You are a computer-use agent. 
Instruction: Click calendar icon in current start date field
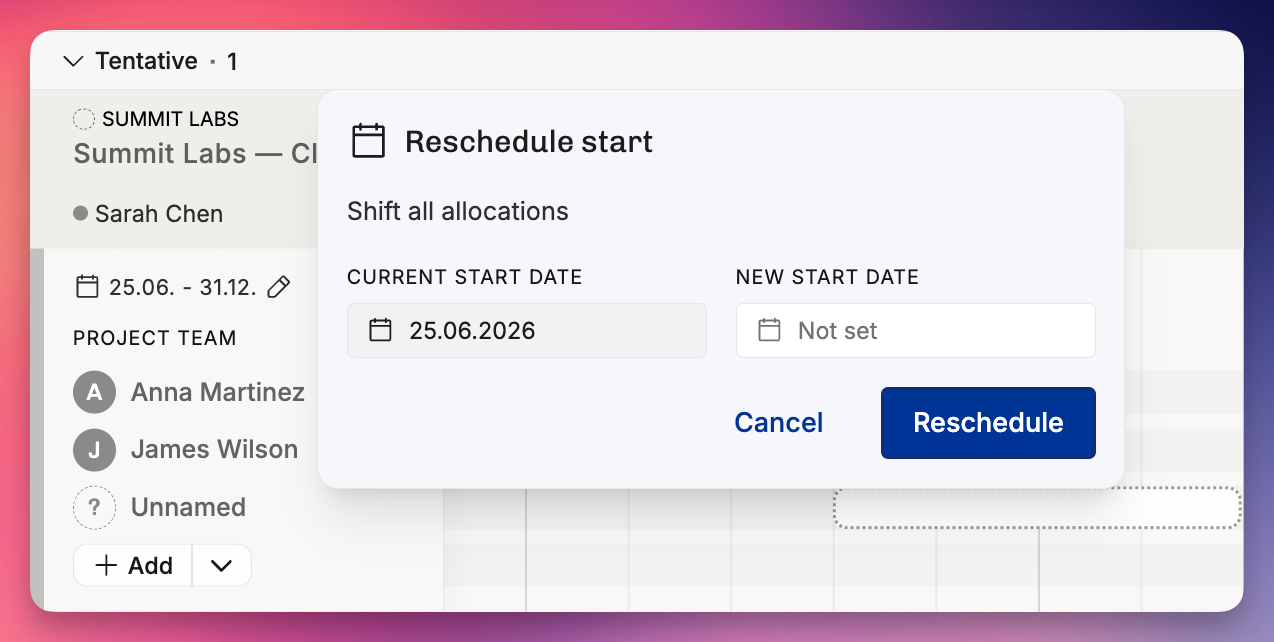tap(380, 330)
